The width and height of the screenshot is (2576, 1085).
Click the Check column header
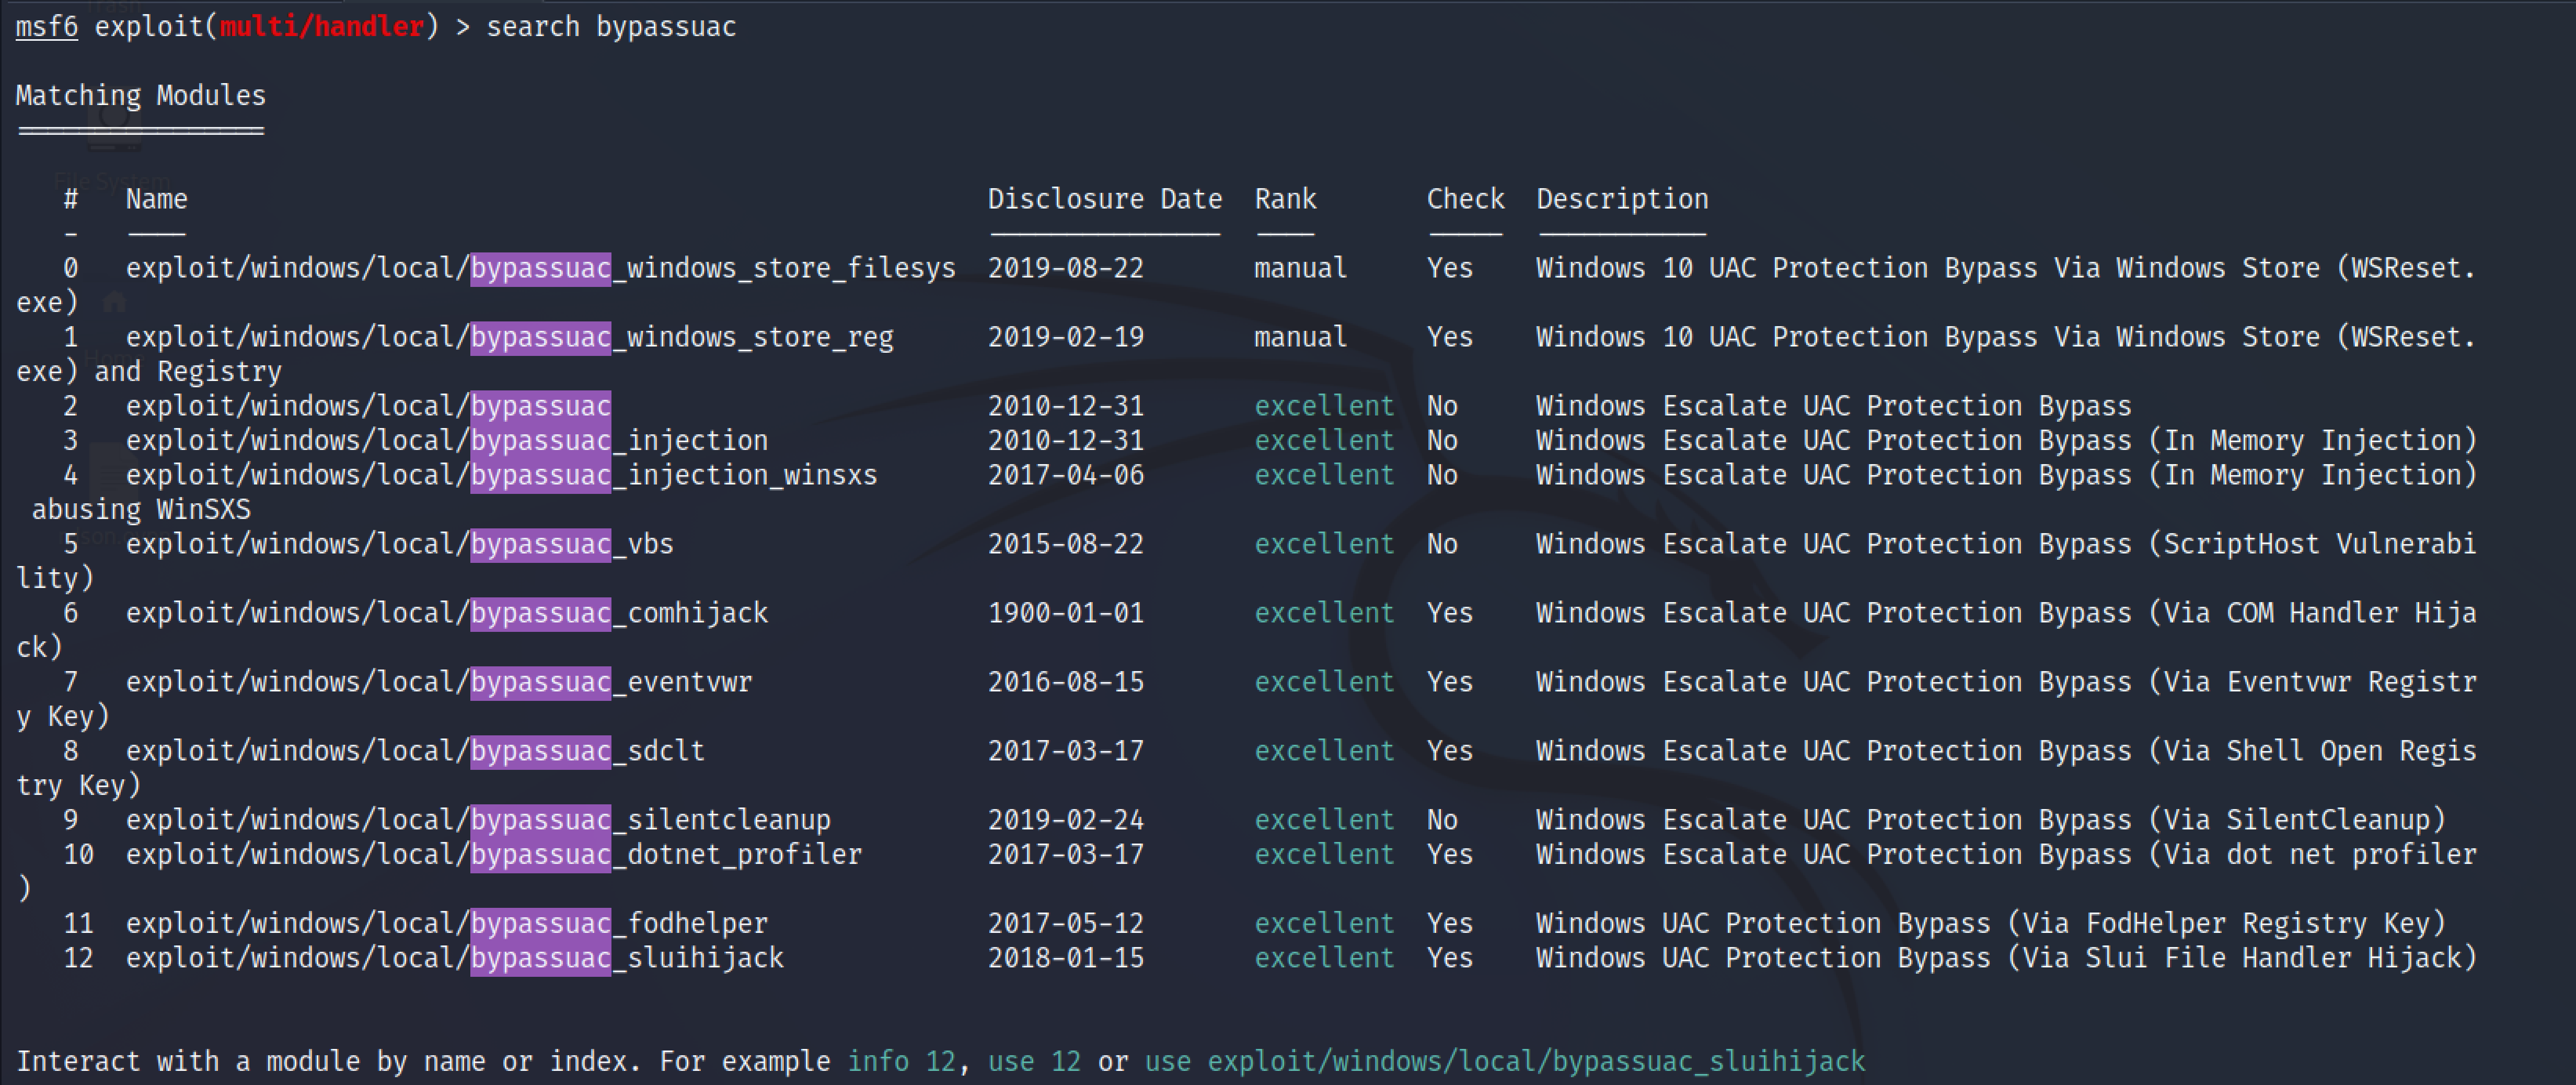pyautogui.click(x=1466, y=199)
